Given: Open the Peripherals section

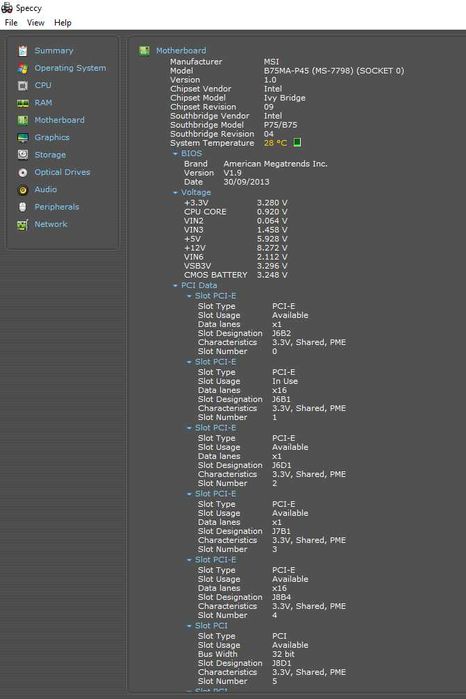Looking at the screenshot, I should [x=57, y=207].
